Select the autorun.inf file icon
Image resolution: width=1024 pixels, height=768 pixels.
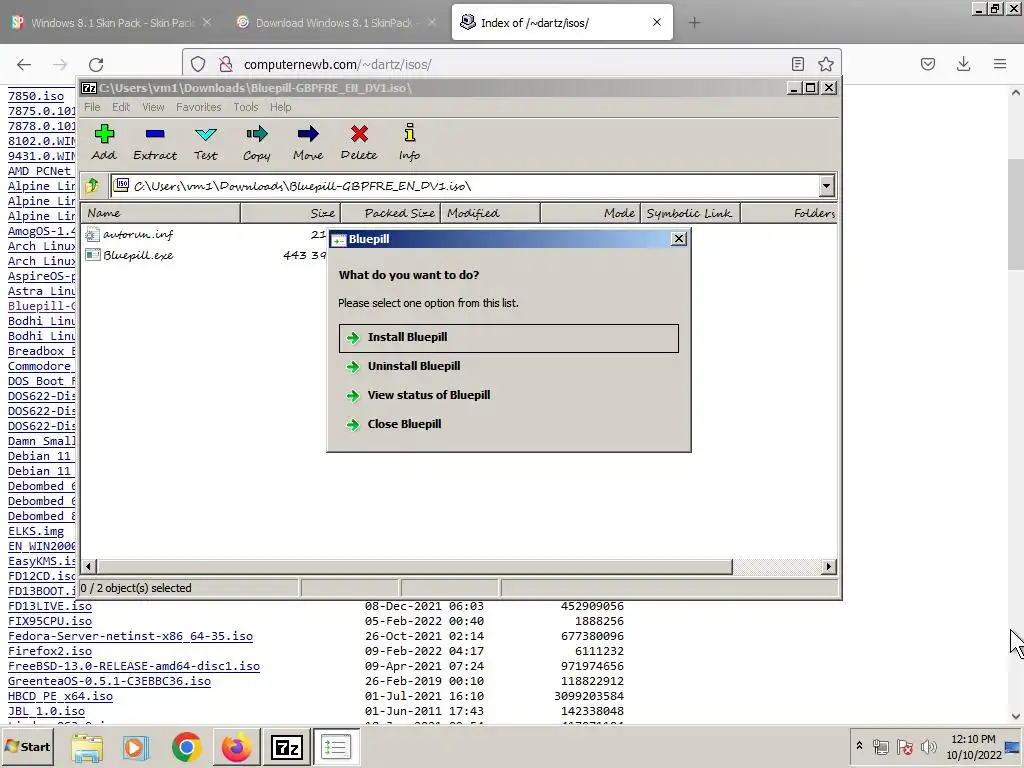92,234
